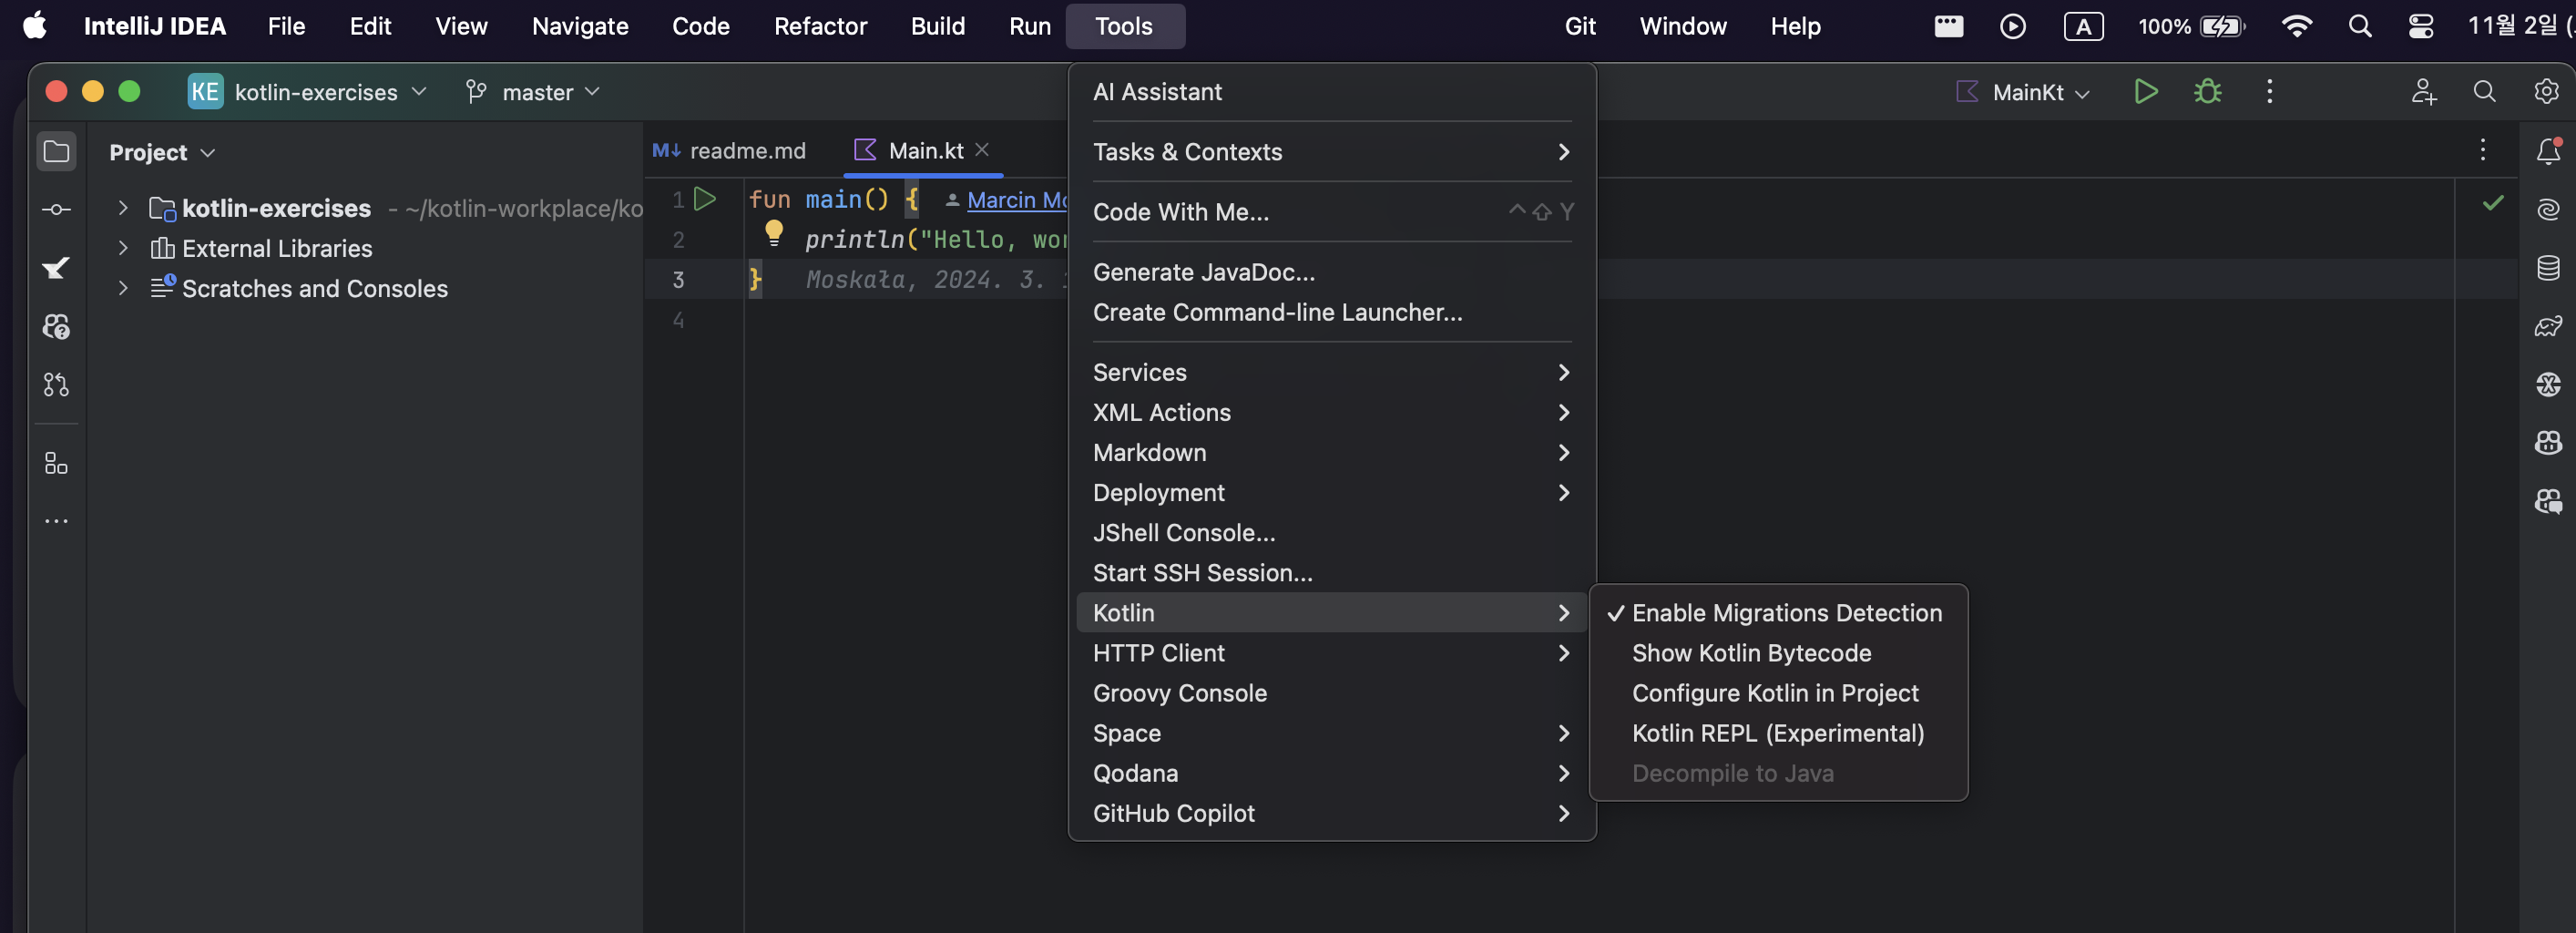Open the Deployment submenu
Viewport: 2576px width, 933px height.
click(x=1331, y=493)
